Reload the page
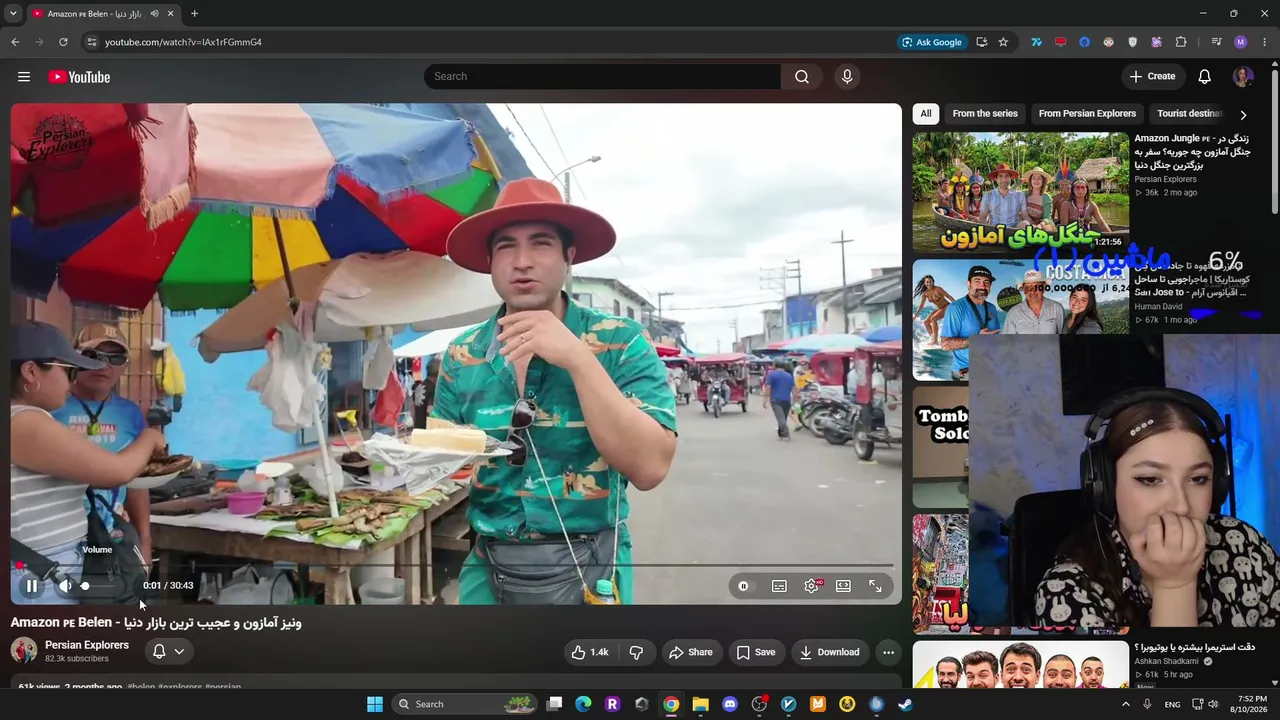 click(63, 42)
